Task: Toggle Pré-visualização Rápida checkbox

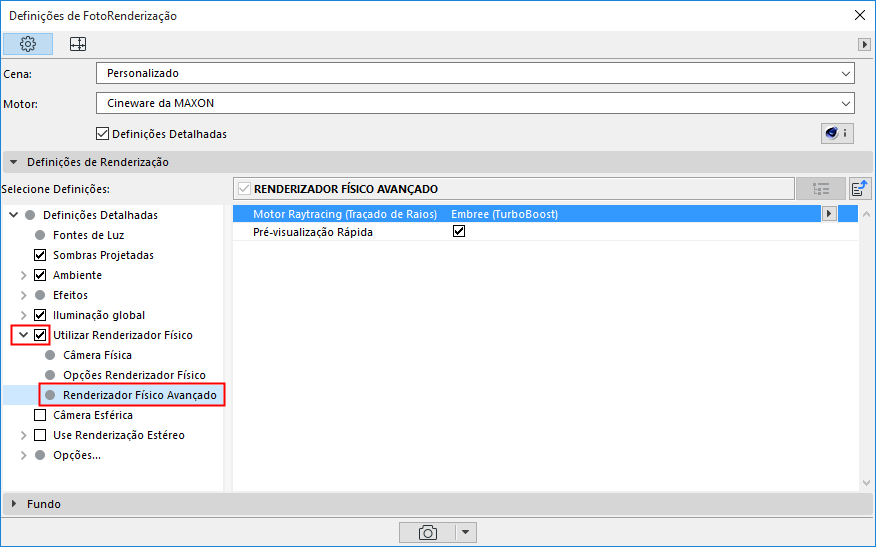Action: [459, 231]
